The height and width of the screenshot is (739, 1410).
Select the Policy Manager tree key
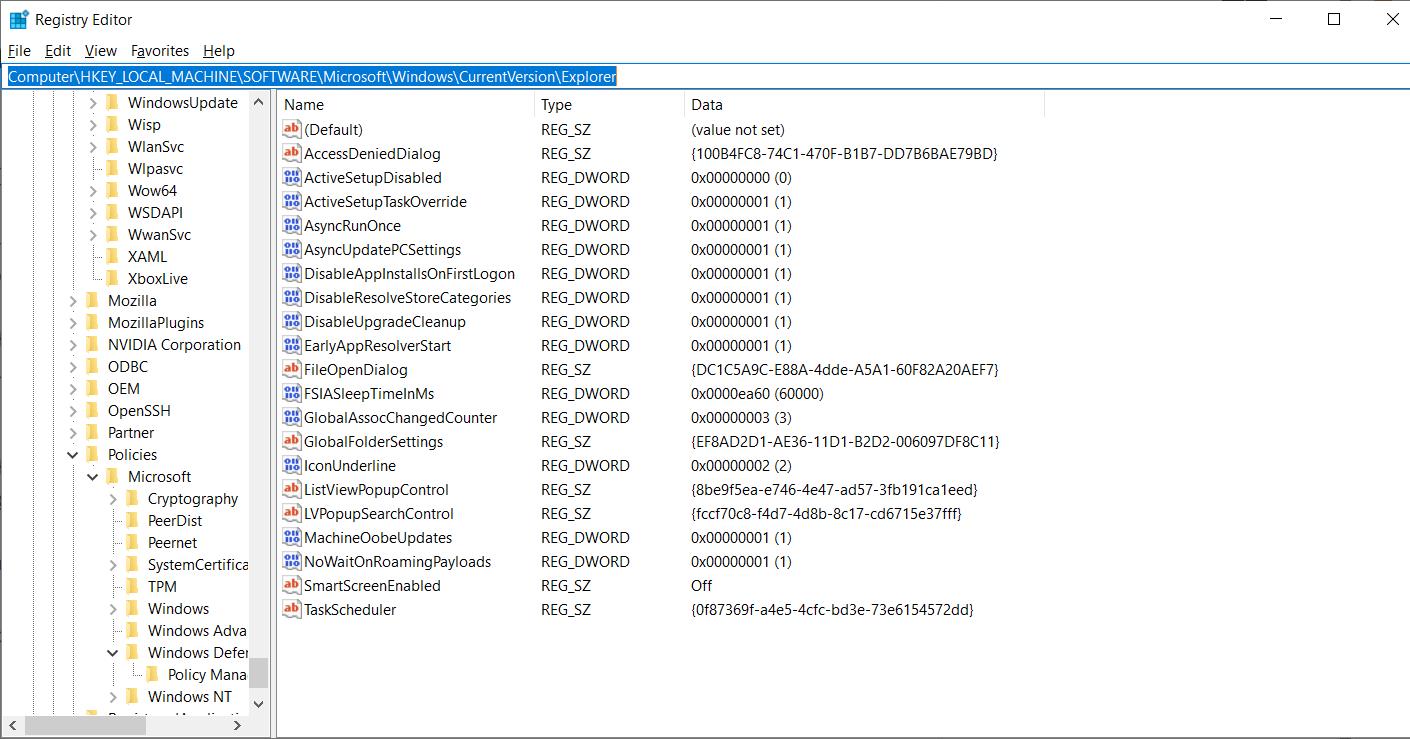pyautogui.click(x=207, y=674)
